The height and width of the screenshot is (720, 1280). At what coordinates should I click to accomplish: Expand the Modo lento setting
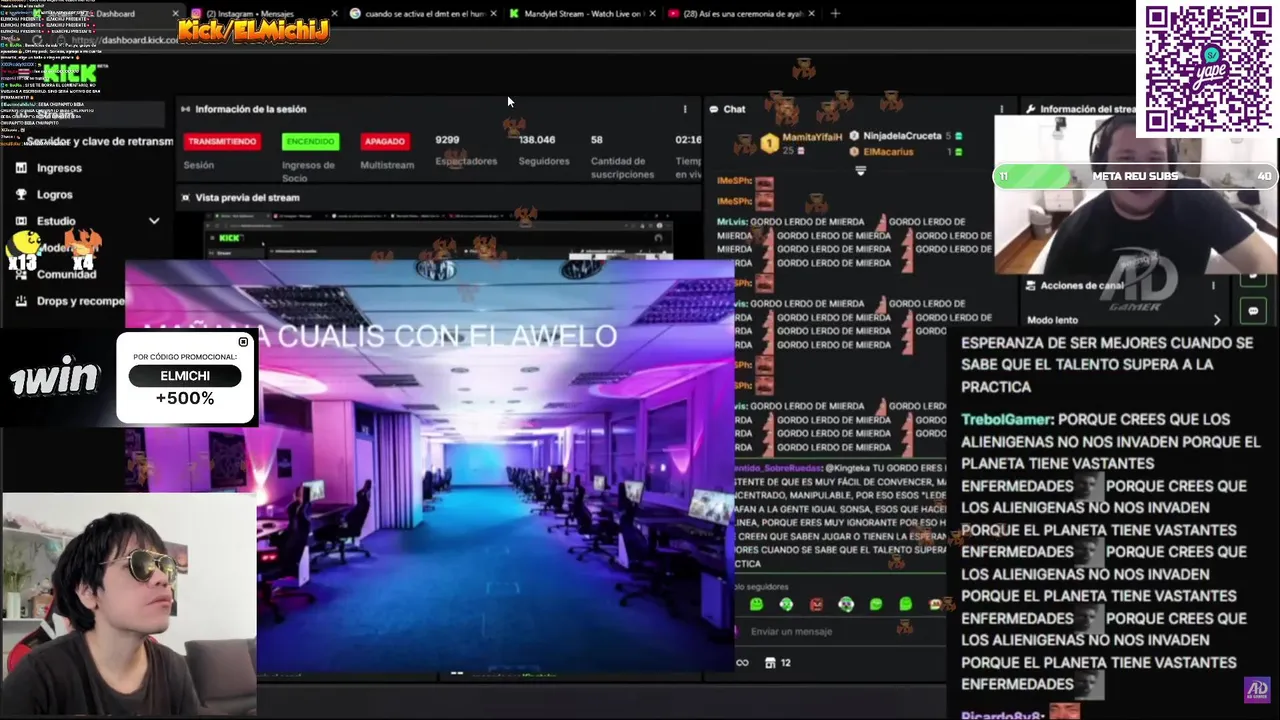pyautogui.click(x=1217, y=320)
